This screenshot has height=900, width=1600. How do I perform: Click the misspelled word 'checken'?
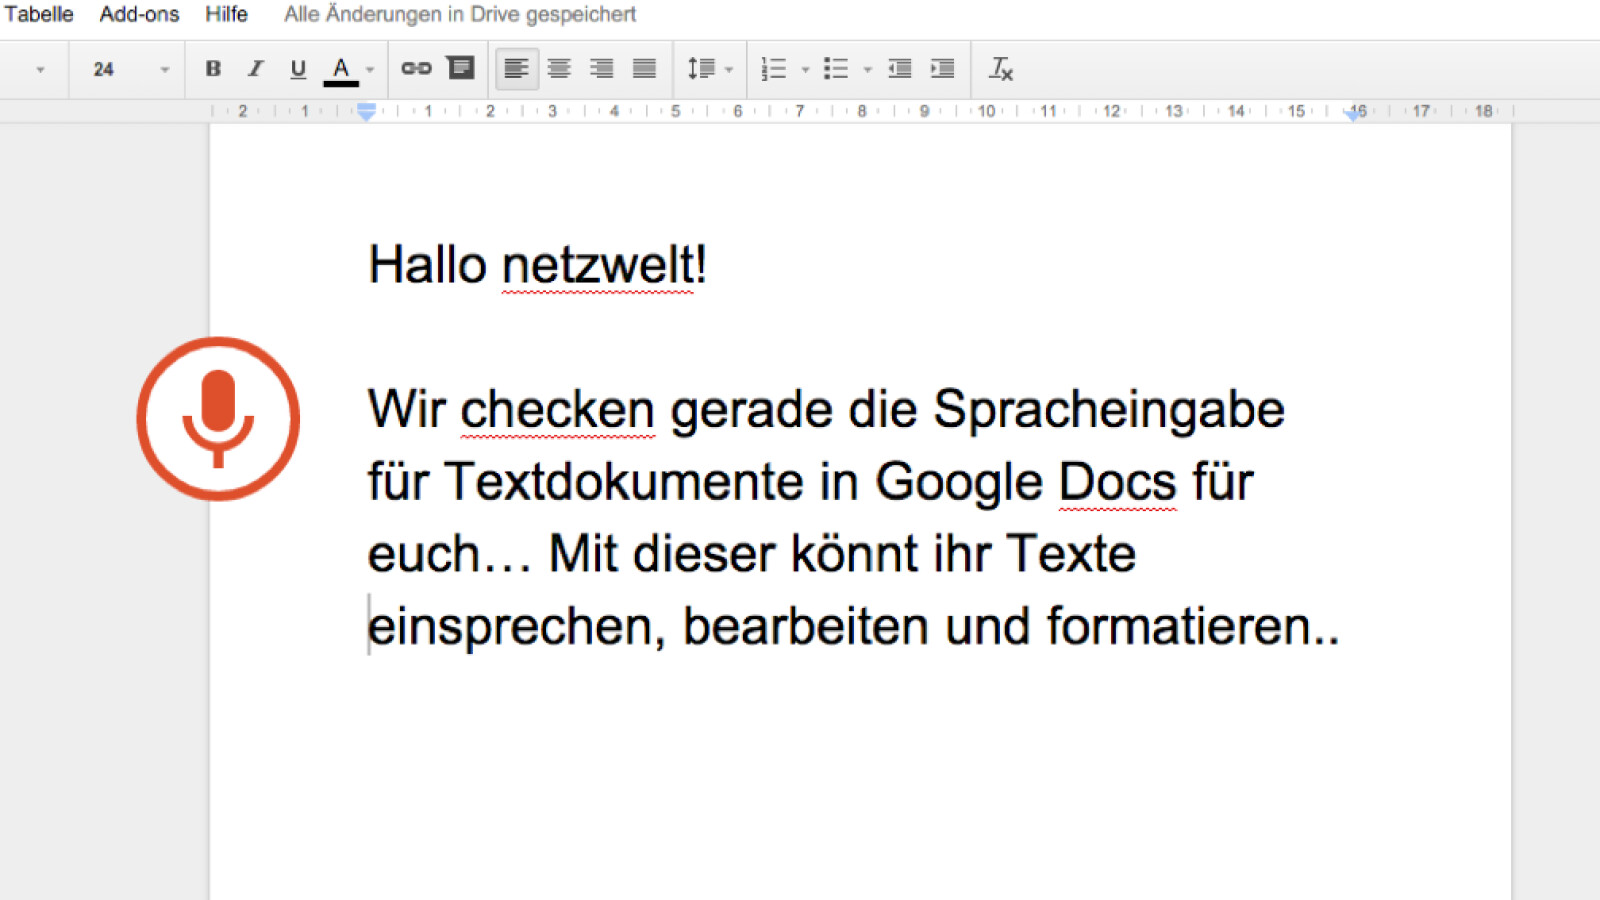coord(558,411)
